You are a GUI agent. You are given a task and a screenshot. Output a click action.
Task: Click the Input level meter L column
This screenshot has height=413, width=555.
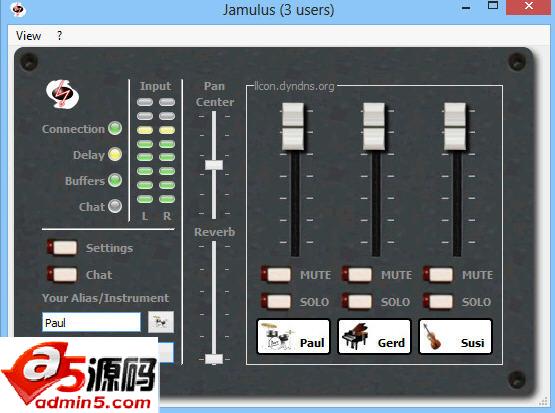coord(145,150)
